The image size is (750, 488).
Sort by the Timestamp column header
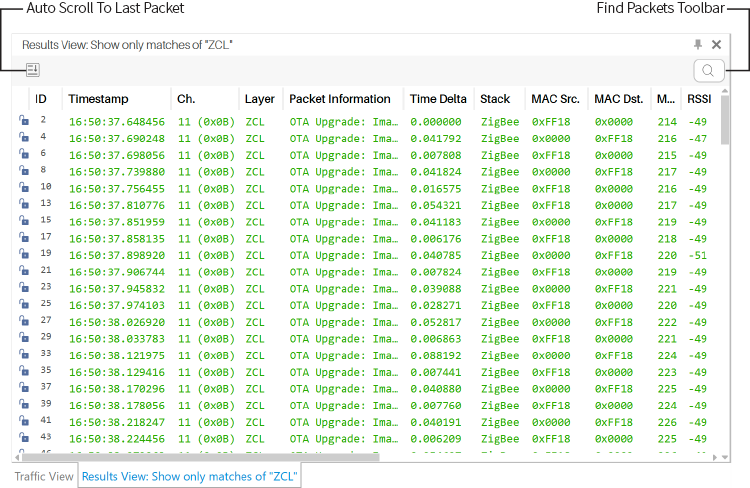tap(116, 99)
